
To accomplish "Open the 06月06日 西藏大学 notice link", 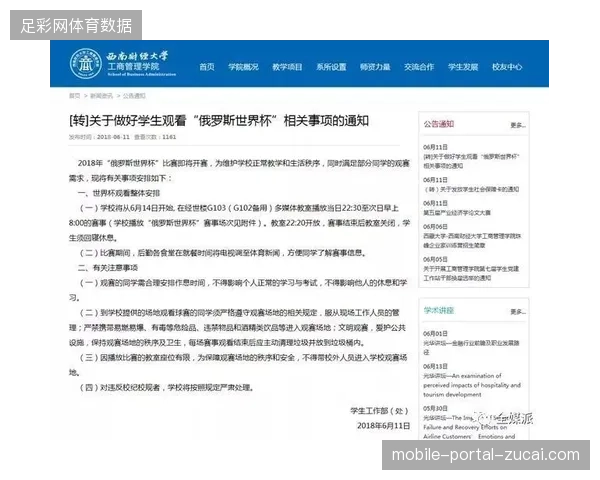I will (x=472, y=241).
